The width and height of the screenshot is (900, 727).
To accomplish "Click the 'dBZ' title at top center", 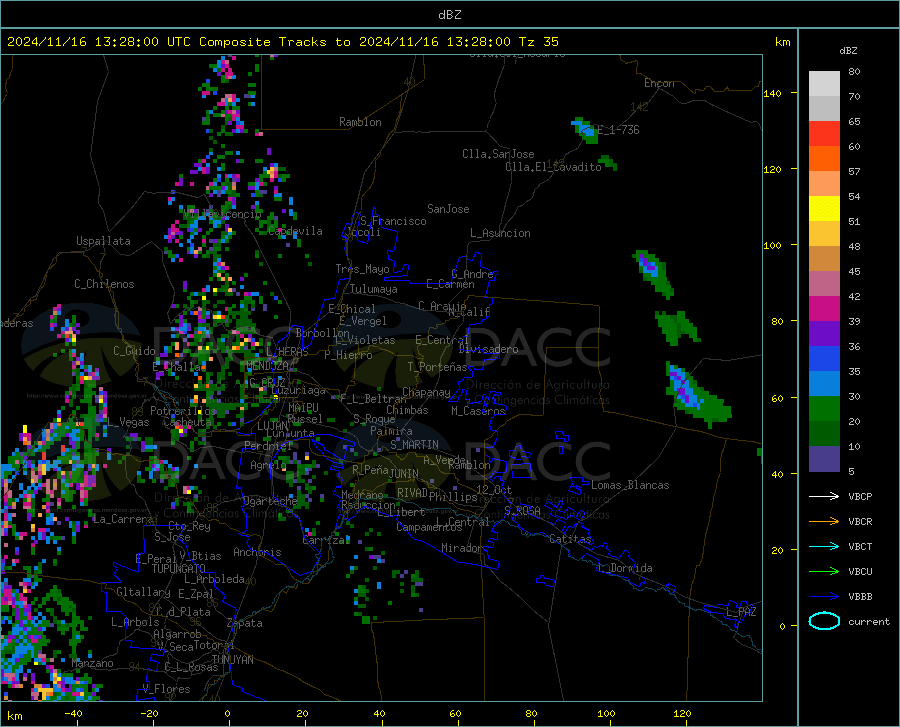I will [449, 15].
